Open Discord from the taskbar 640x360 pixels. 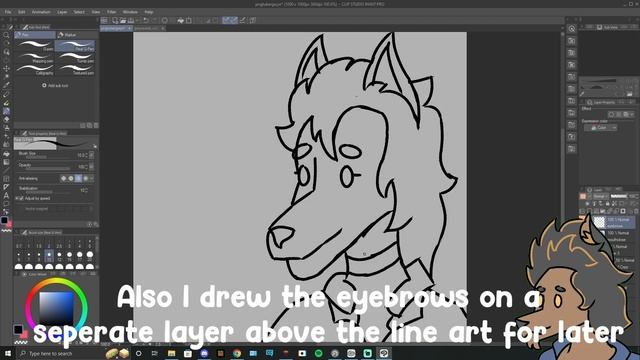click(x=204, y=353)
